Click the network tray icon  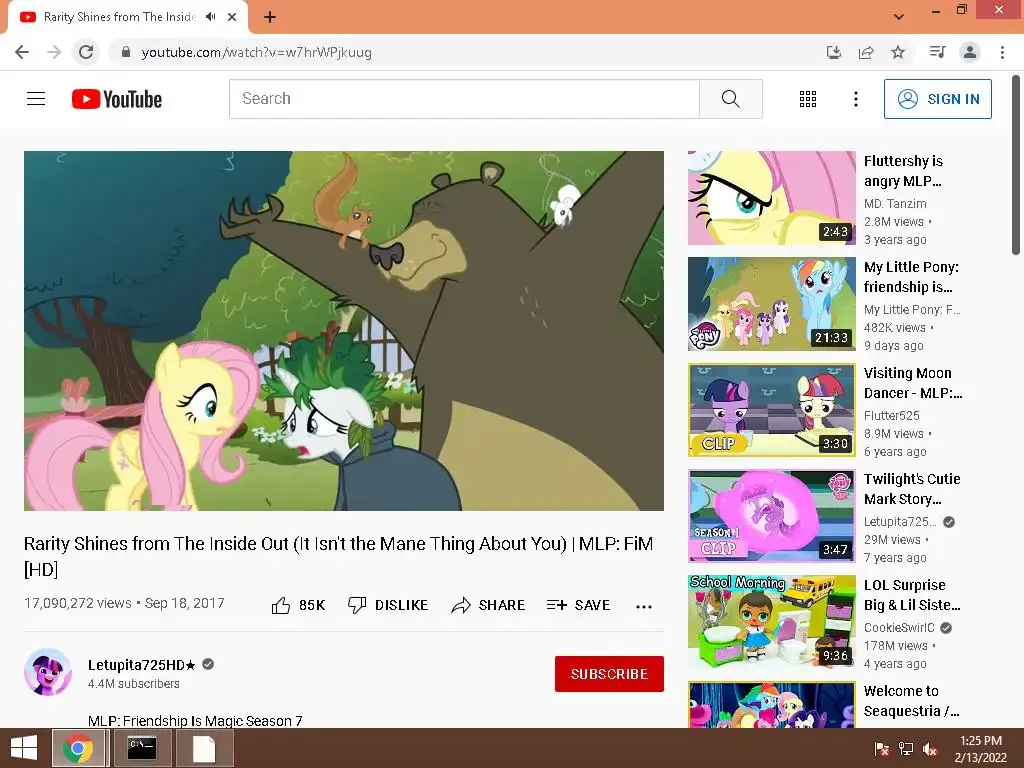[906, 749]
